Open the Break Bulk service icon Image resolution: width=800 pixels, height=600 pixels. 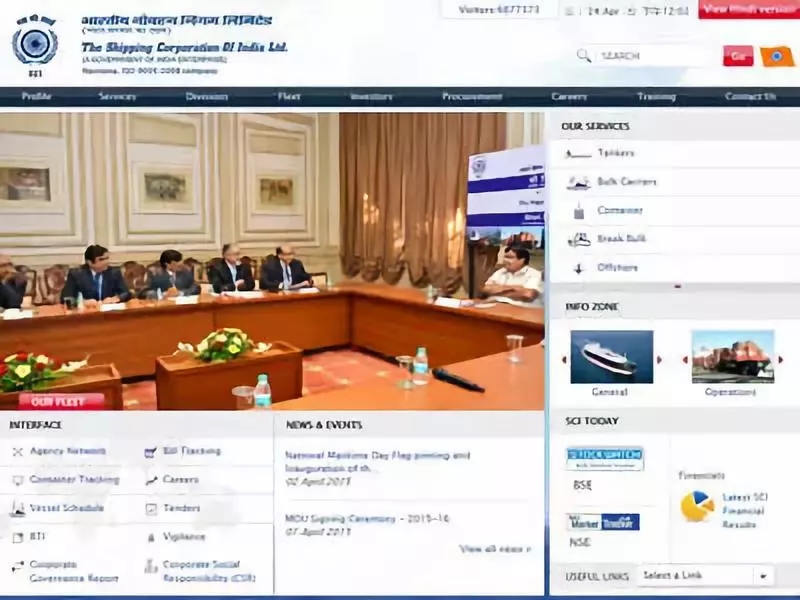579,239
